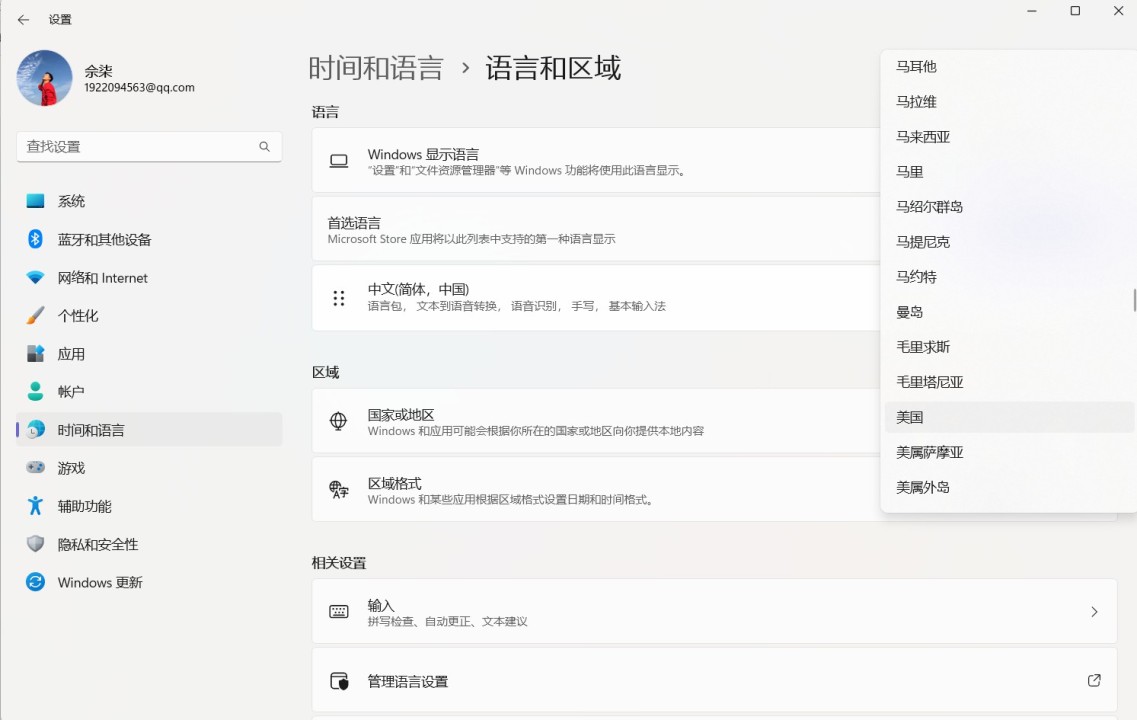This screenshot has height=720, width=1137.
Task: Click the drag handle for 中文(简体，中国)
Action: (339, 298)
